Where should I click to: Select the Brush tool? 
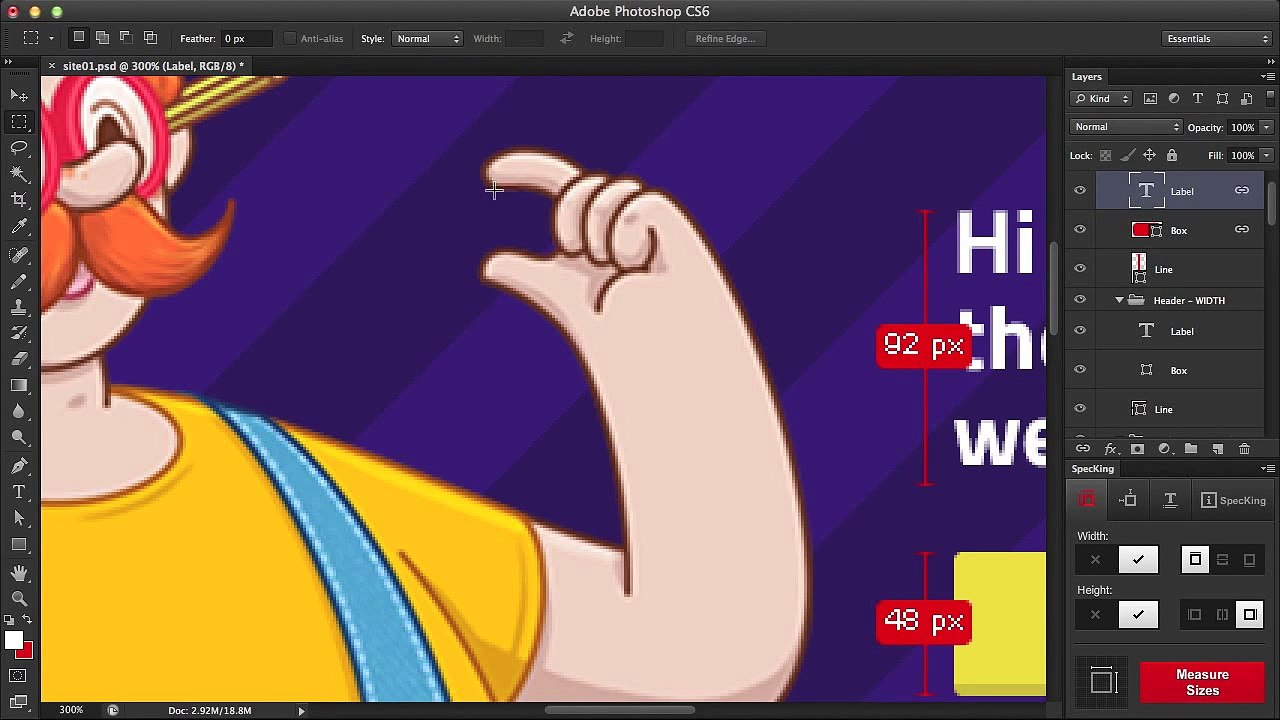click(x=19, y=281)
